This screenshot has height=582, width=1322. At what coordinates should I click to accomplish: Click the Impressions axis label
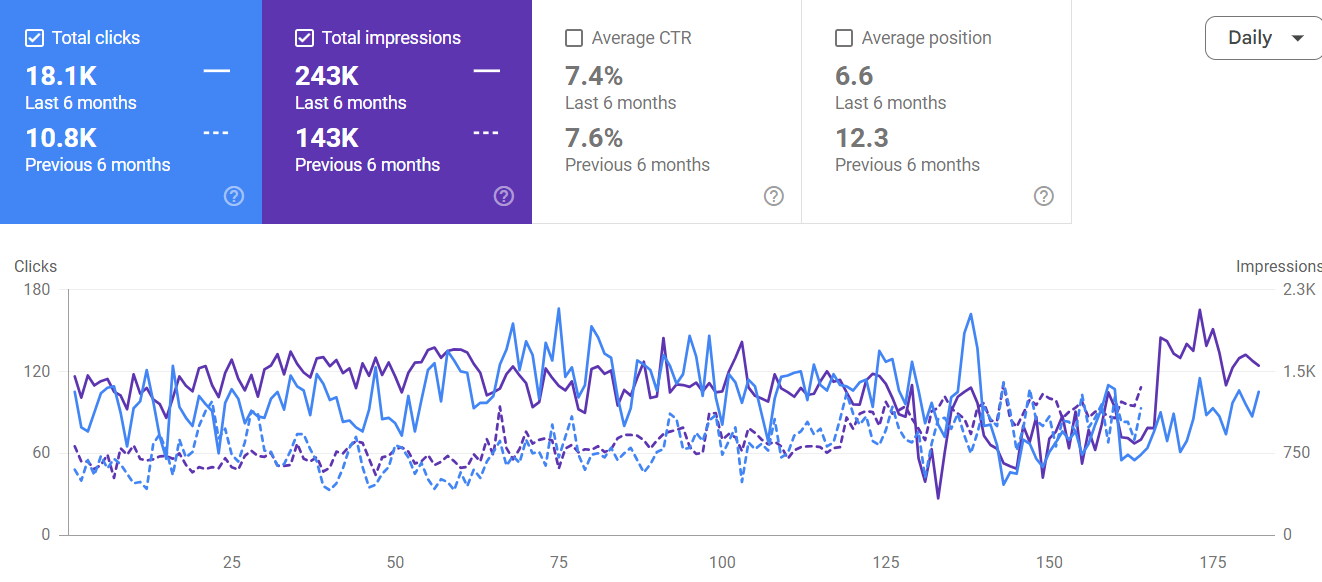1280,266
